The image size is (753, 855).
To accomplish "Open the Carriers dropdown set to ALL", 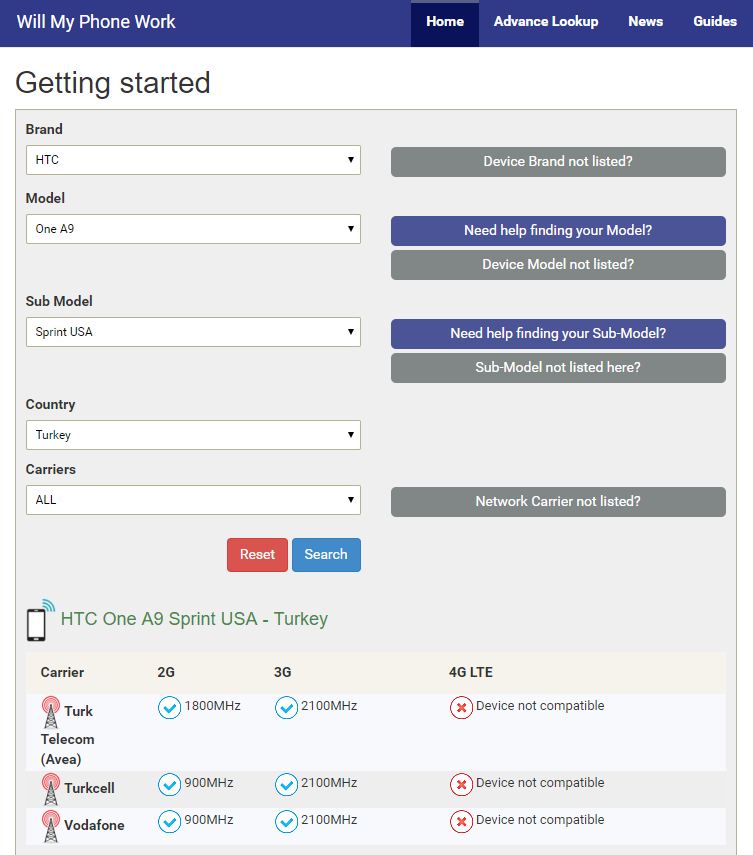I will click(x=193, y=500).
